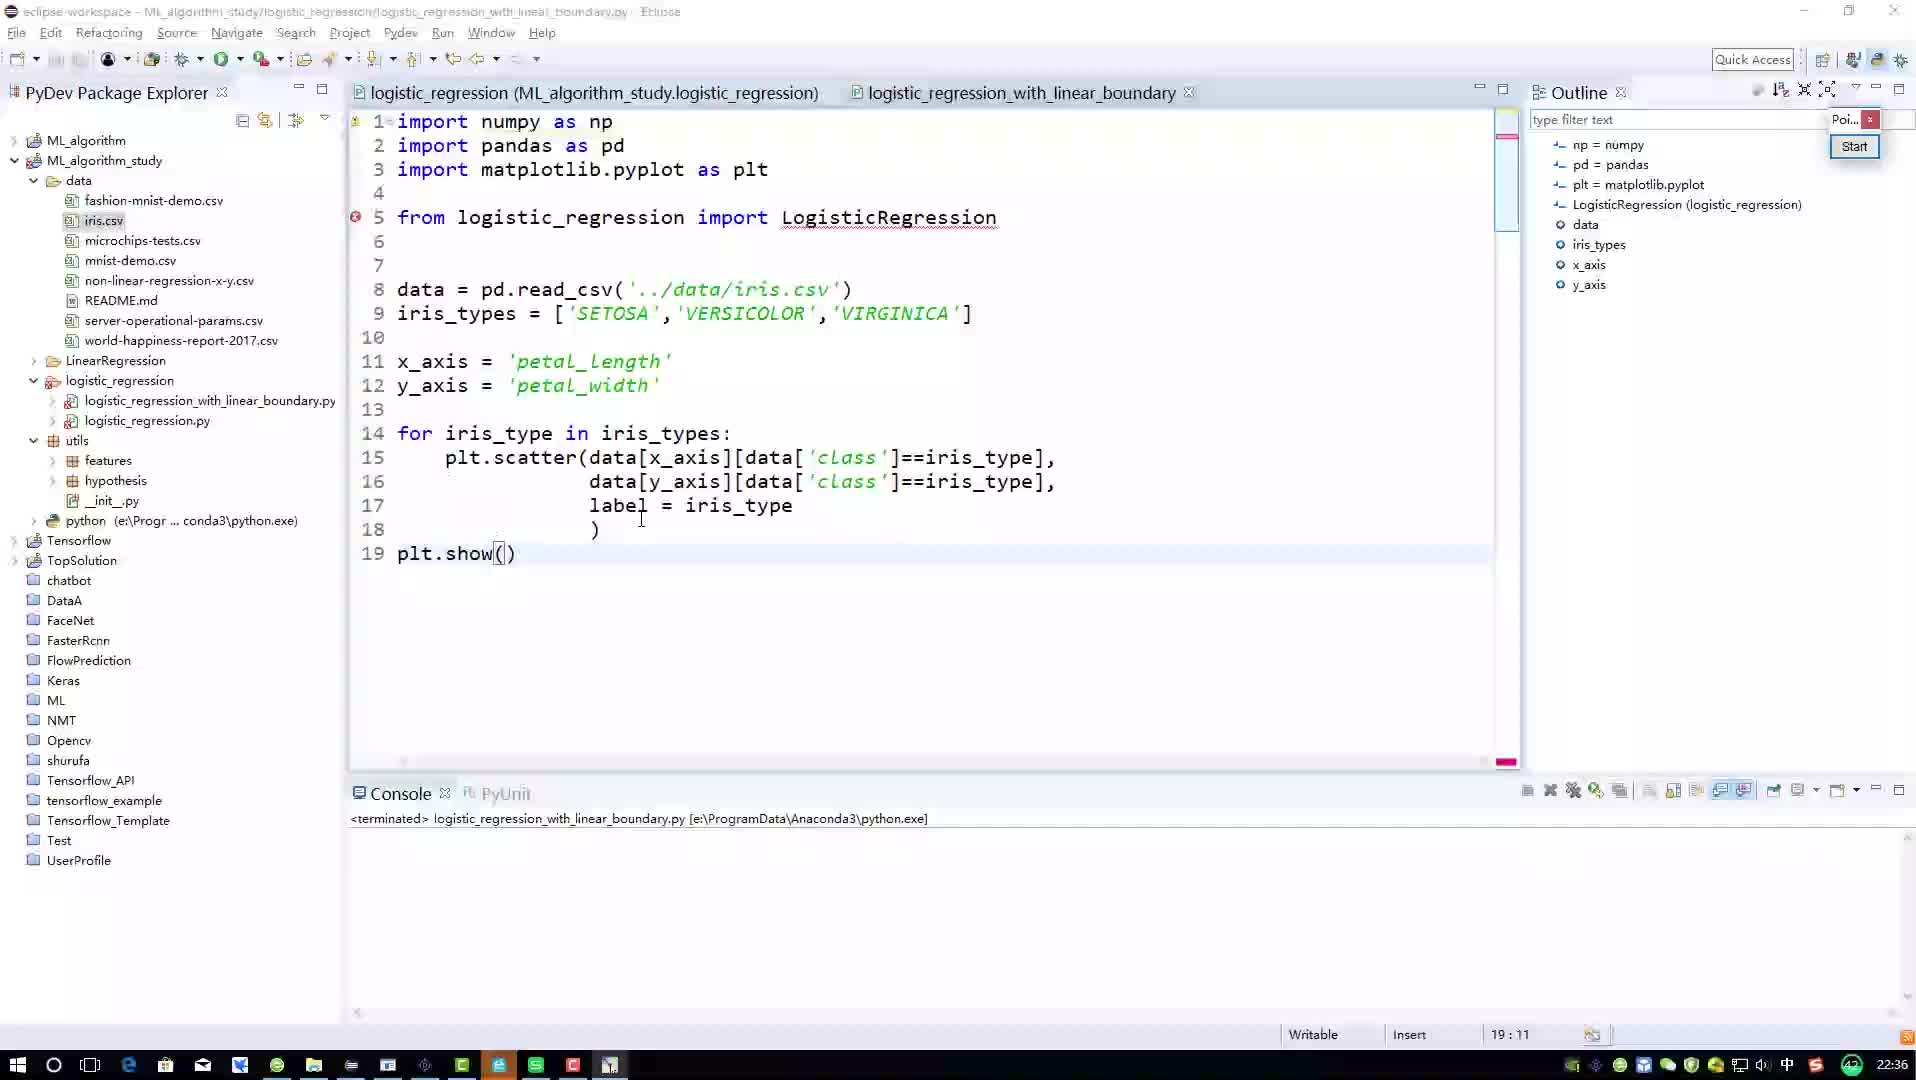This screenshot has height=1080, width=1916.
Task: Click the Next Annotation down-arrow icon
Action: point(373,59)
